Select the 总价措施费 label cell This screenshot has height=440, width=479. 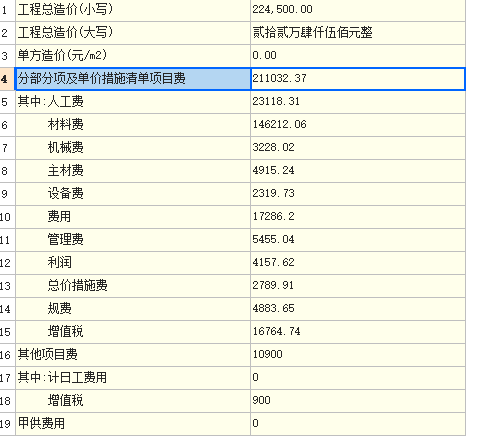(x=133, y=286)
